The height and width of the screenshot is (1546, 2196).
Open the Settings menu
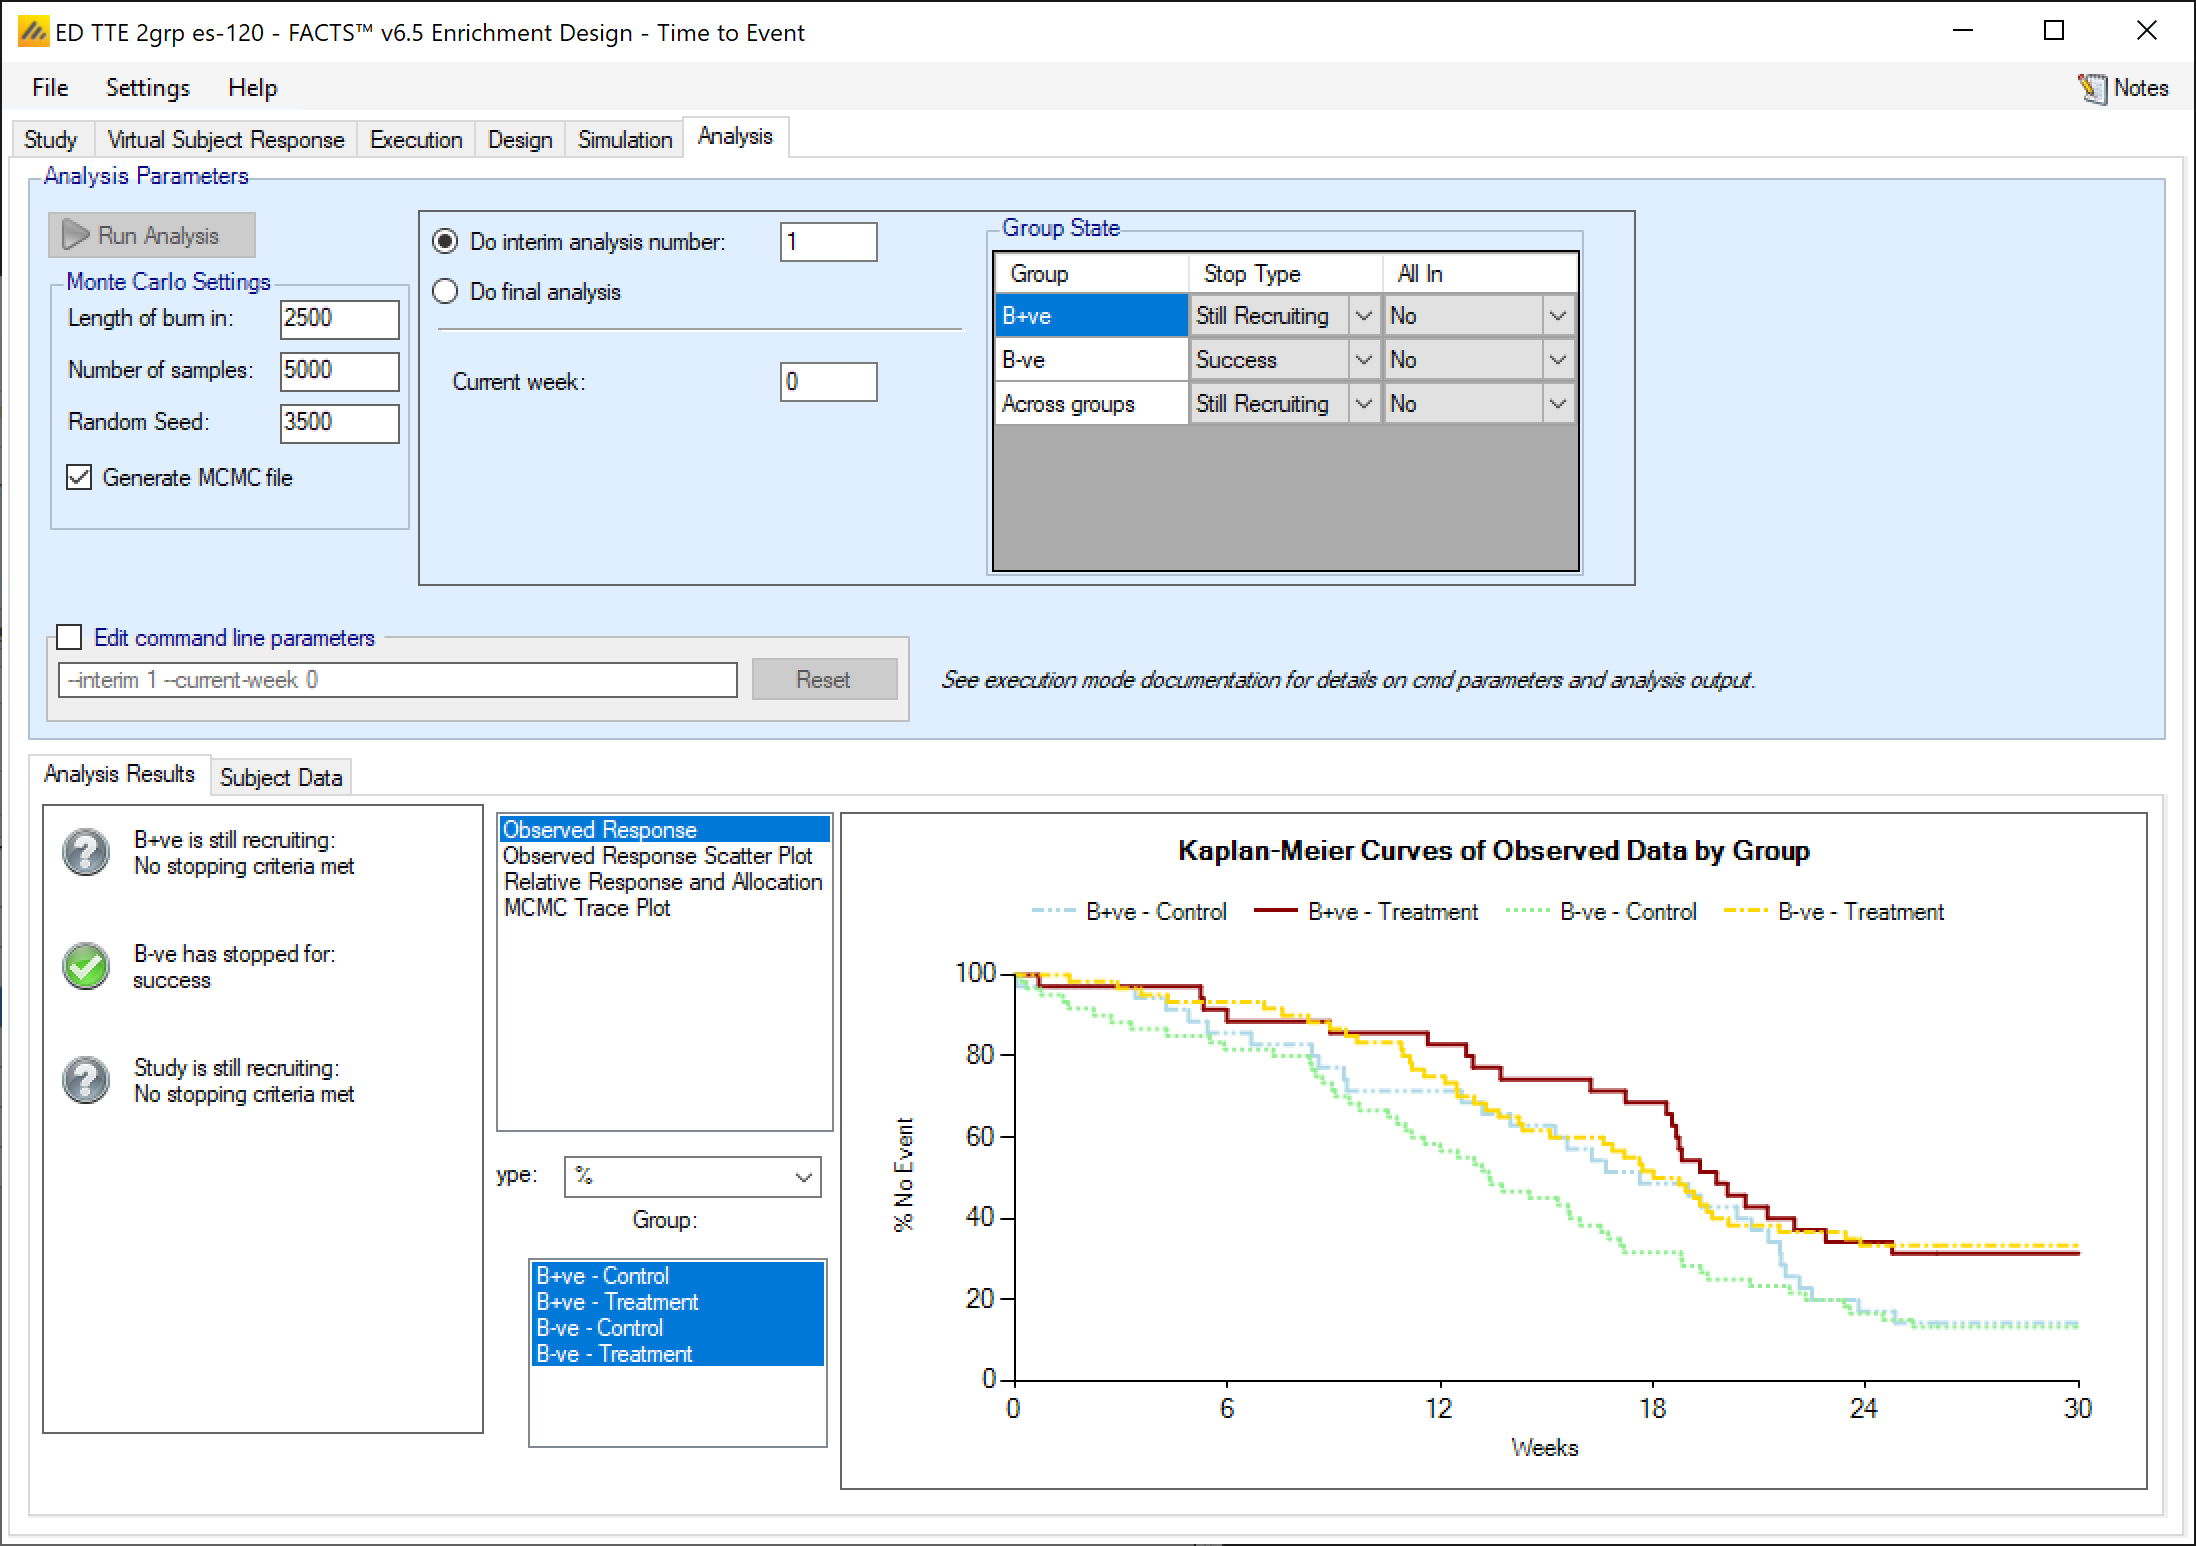[147, 88]
